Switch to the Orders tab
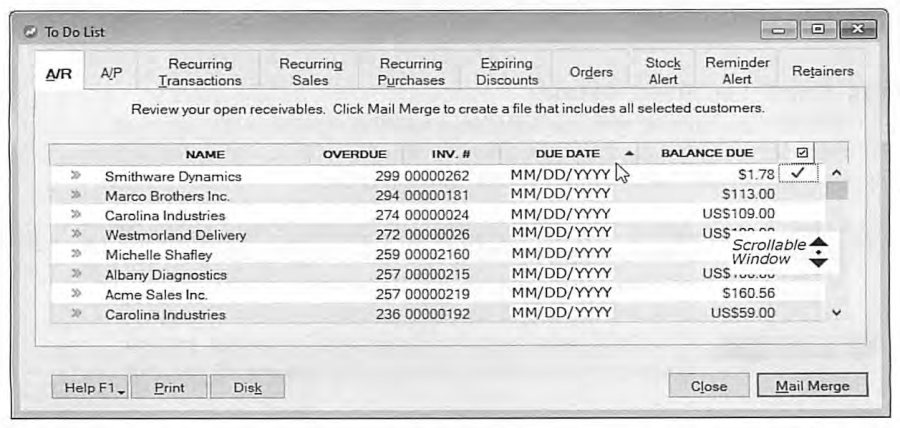 [591, 72]
